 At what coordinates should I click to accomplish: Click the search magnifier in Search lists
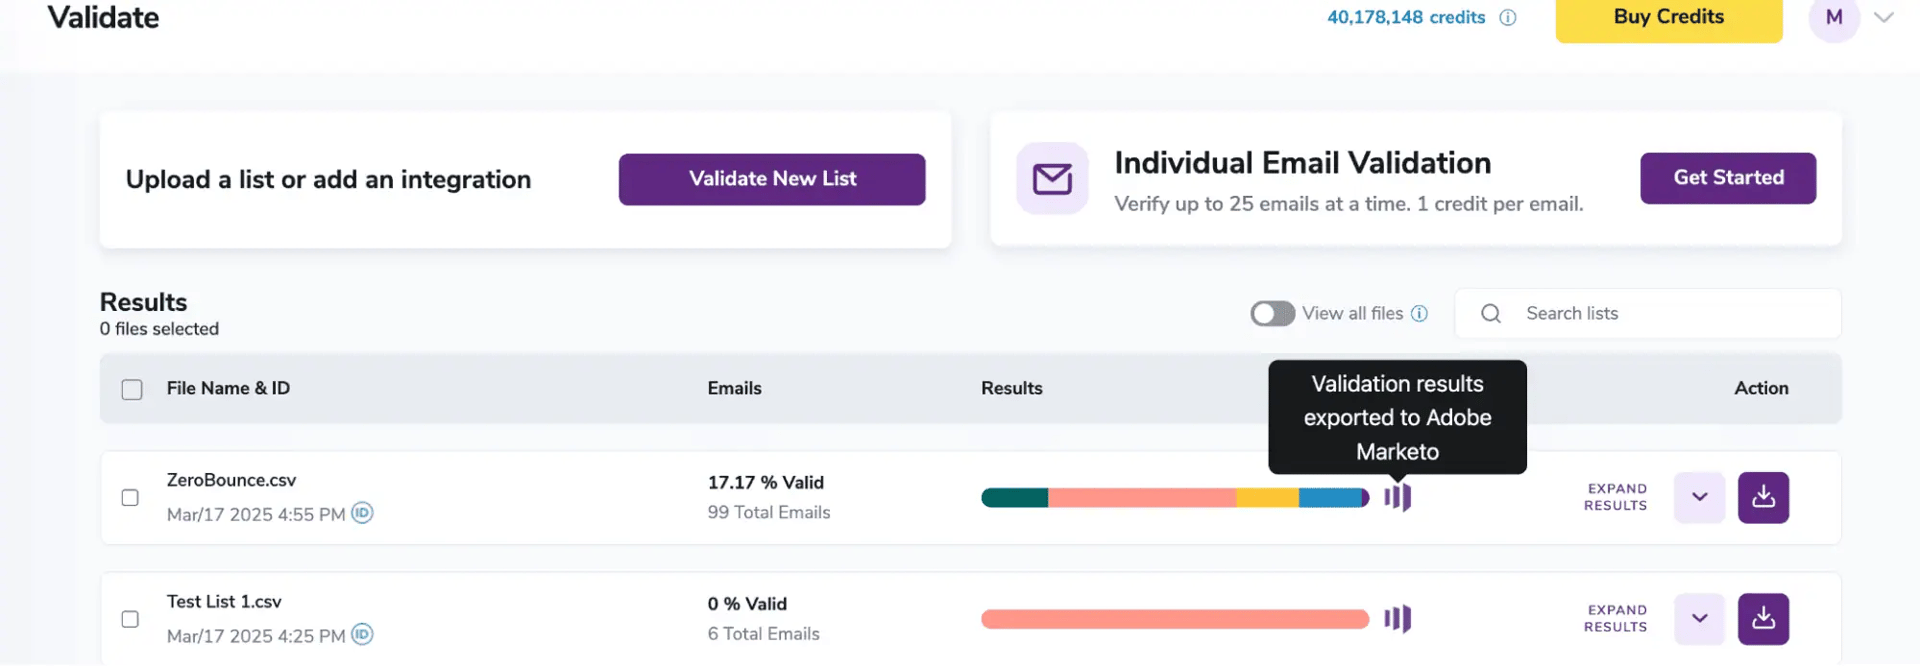1490,313
